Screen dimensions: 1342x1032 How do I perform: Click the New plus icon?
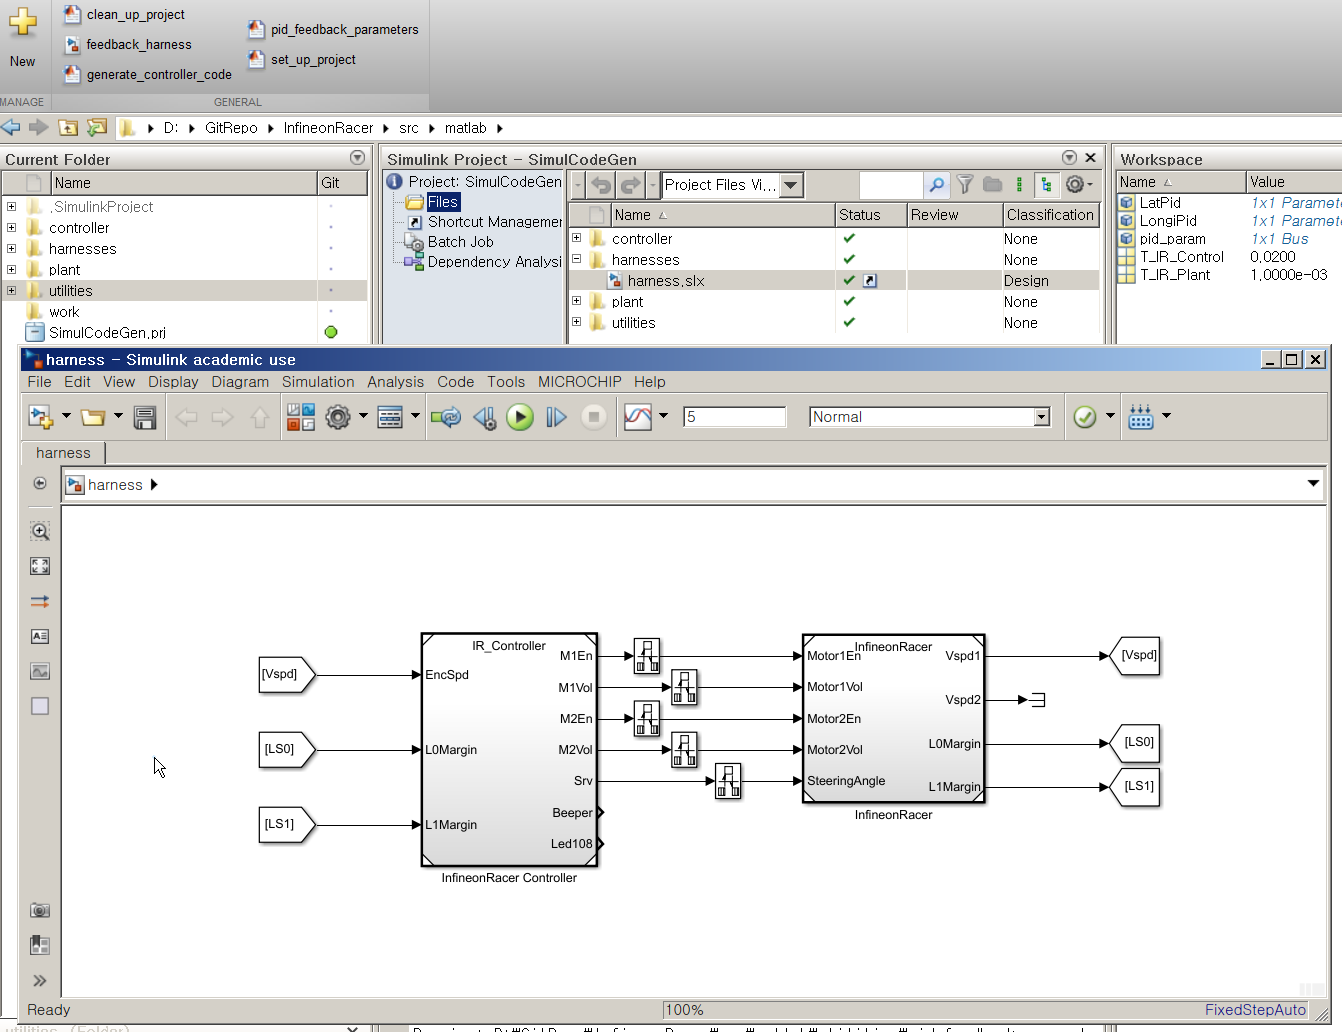coord(22,22)
